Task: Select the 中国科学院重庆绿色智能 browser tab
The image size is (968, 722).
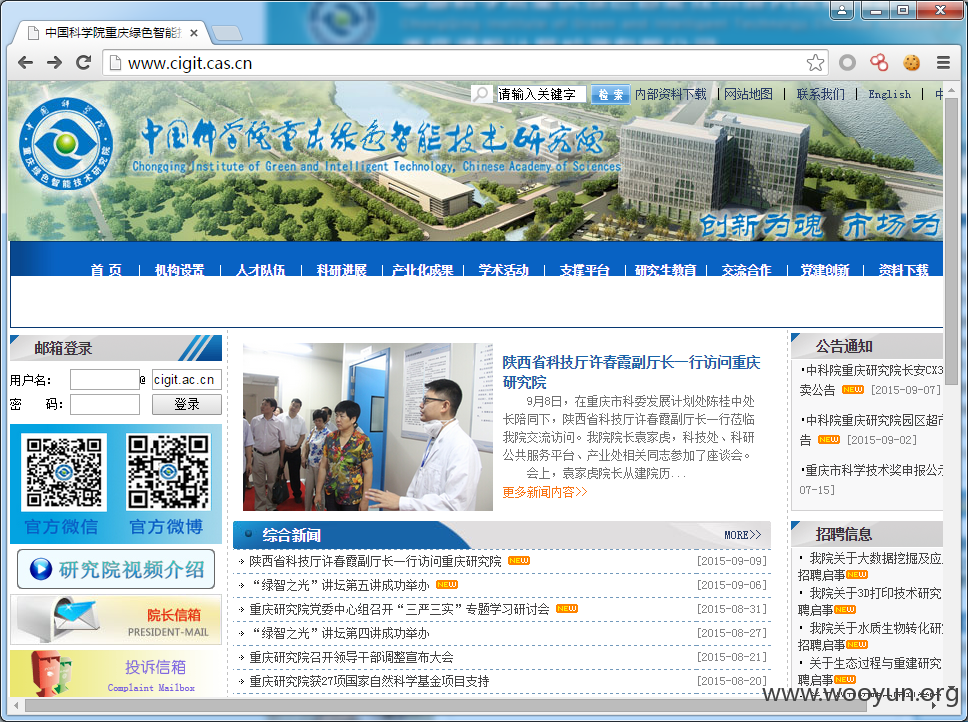Action: click(111, 33)
